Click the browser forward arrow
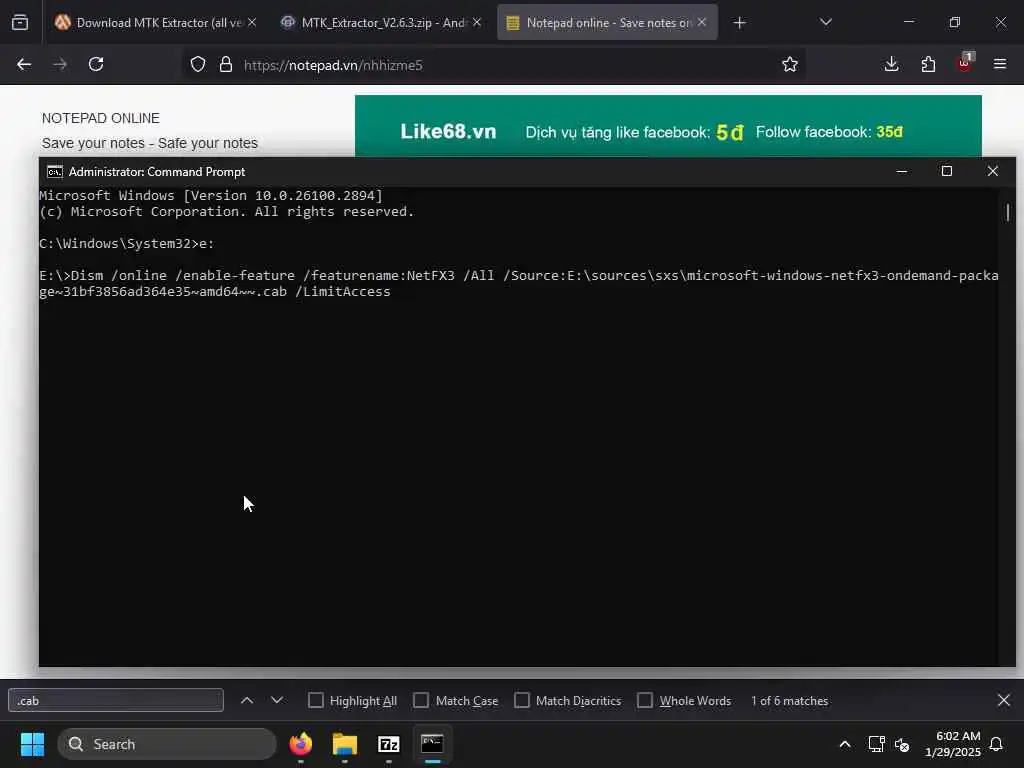 point(60,64)
